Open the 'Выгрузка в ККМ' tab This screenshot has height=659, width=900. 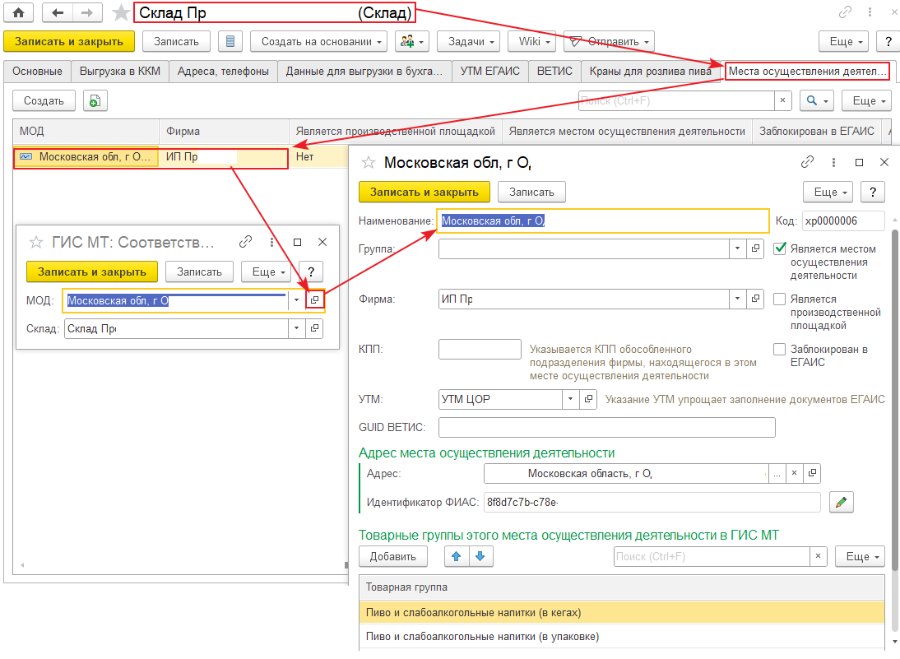coord(119,71)
